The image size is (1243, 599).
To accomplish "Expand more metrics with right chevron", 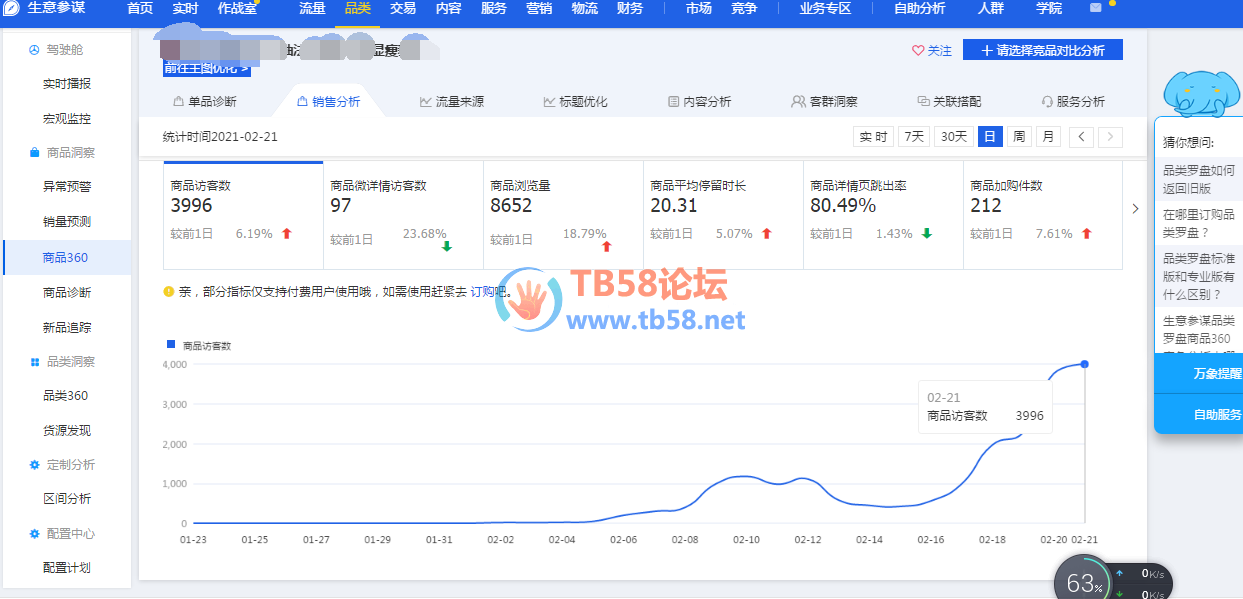I will [x=1135, y=209].
